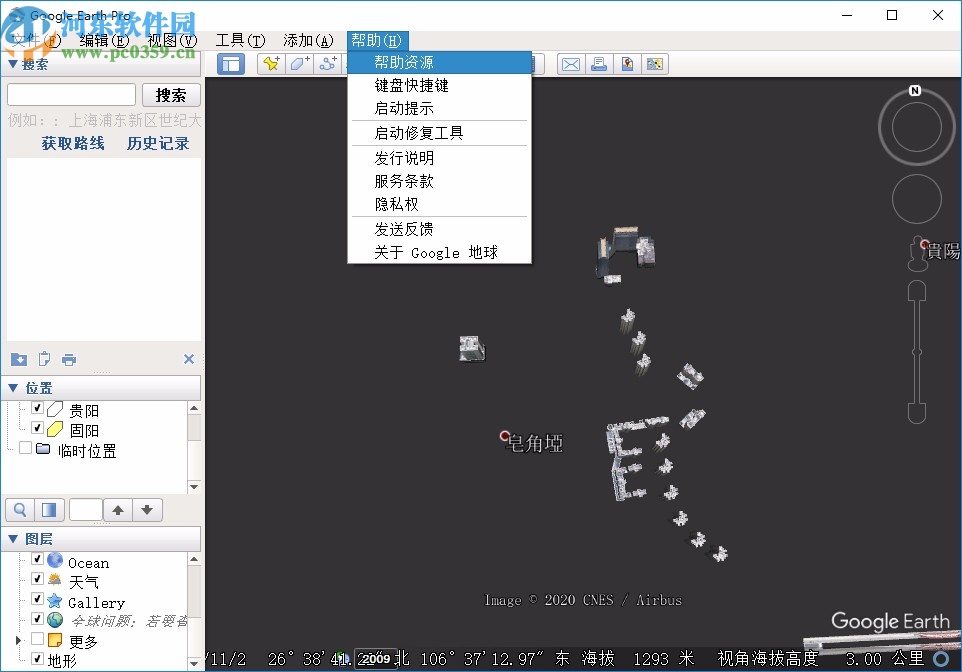Click the add placemark icon
This screenshot has width=962, height=672.
click(270, 65)
